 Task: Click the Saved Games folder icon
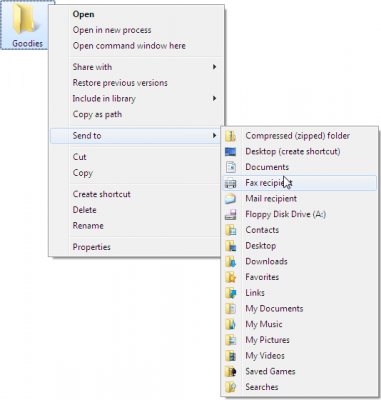tap(230, 371)
